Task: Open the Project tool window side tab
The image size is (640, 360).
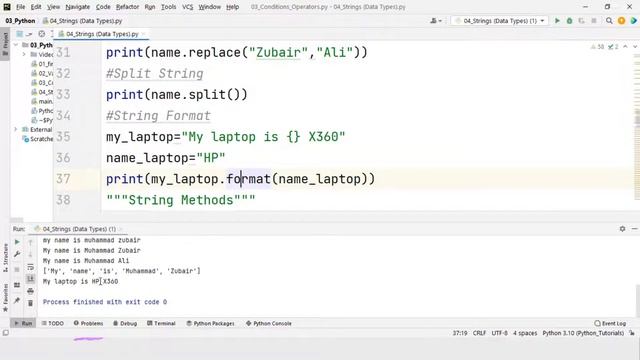Action: pyautogui.click(x=5, y=44)
